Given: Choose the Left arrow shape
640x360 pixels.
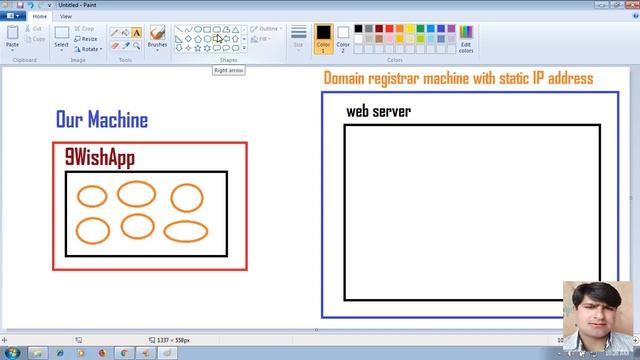Looking at the screenshot, I should point(226,39).
